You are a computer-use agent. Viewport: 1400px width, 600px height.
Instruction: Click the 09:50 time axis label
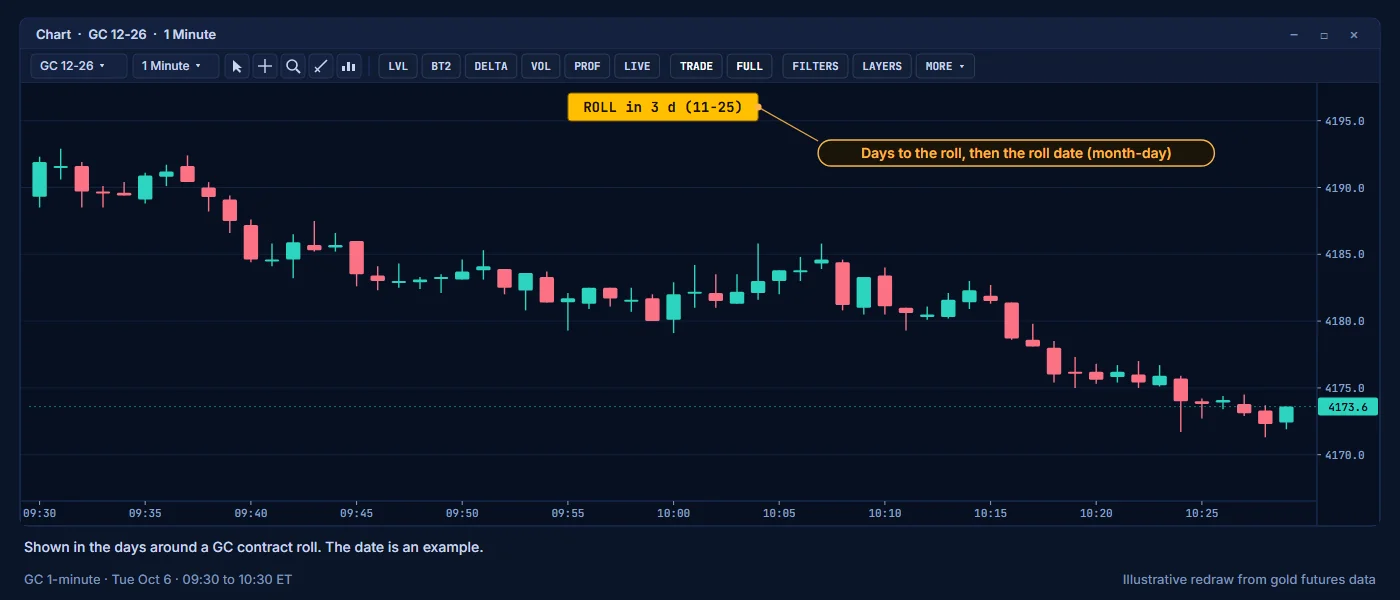click(462, 513)
